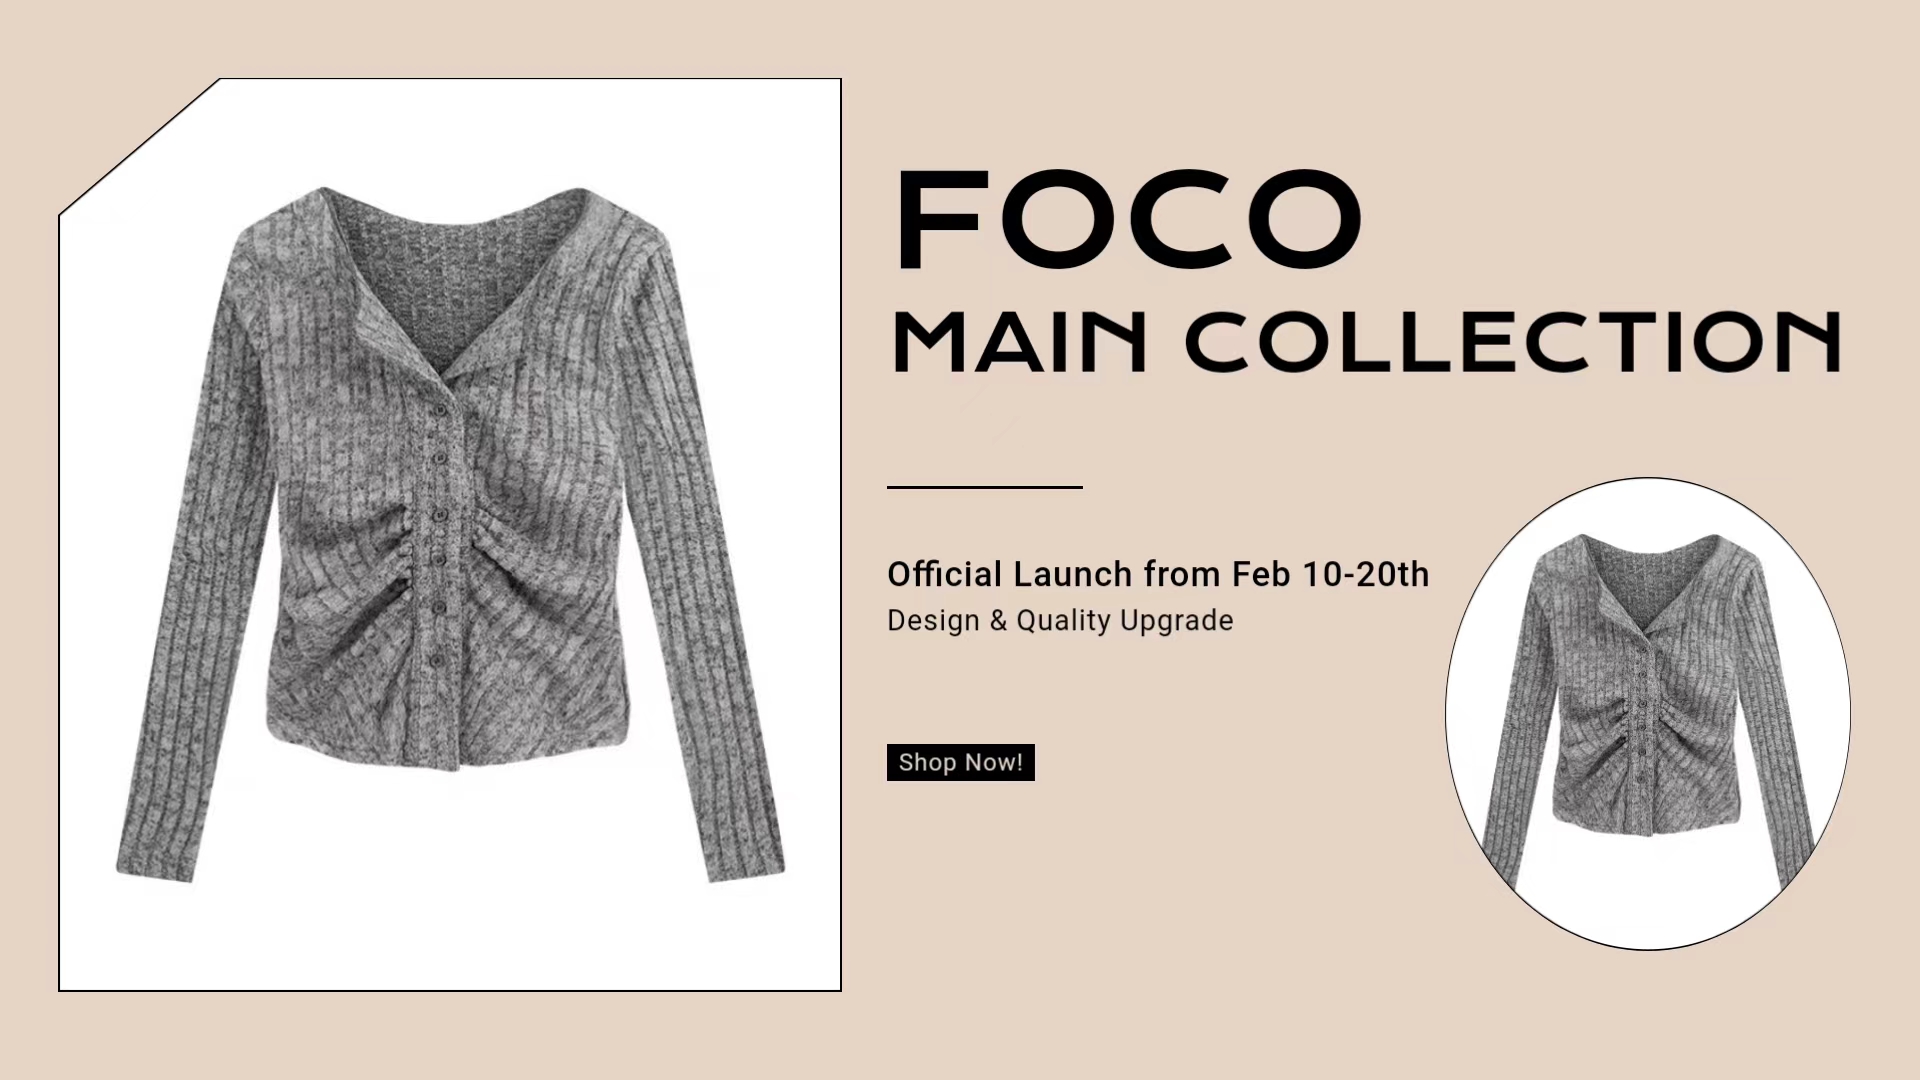Image resolution: width=1920 pixels, height=1080 pixels.
Task: Select the Design & Quality Upgrade subtitle
Action: (1060, 621)
